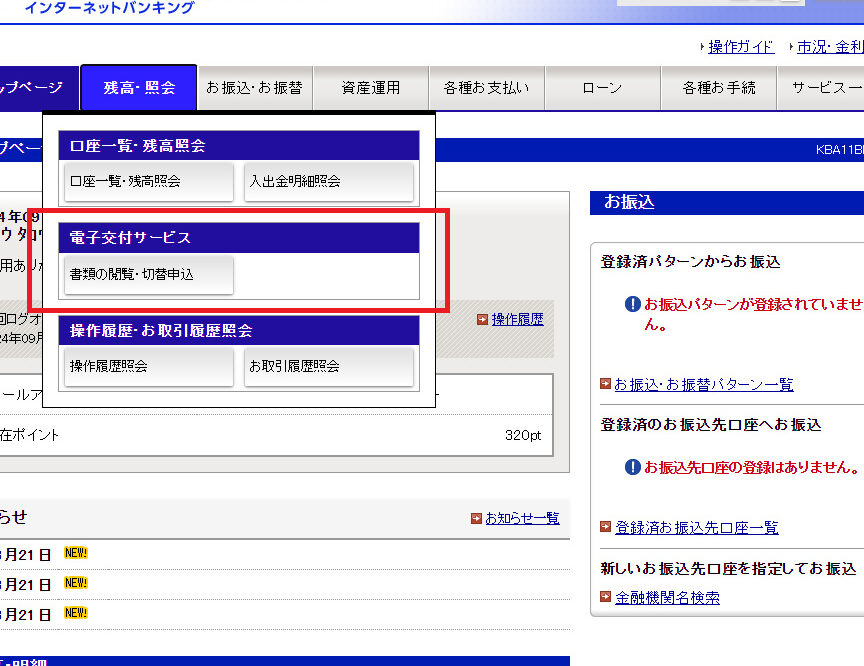
Task: Choose 口座一覧・残高照会 button in the dropdown
Action: [x=148, y=182]
